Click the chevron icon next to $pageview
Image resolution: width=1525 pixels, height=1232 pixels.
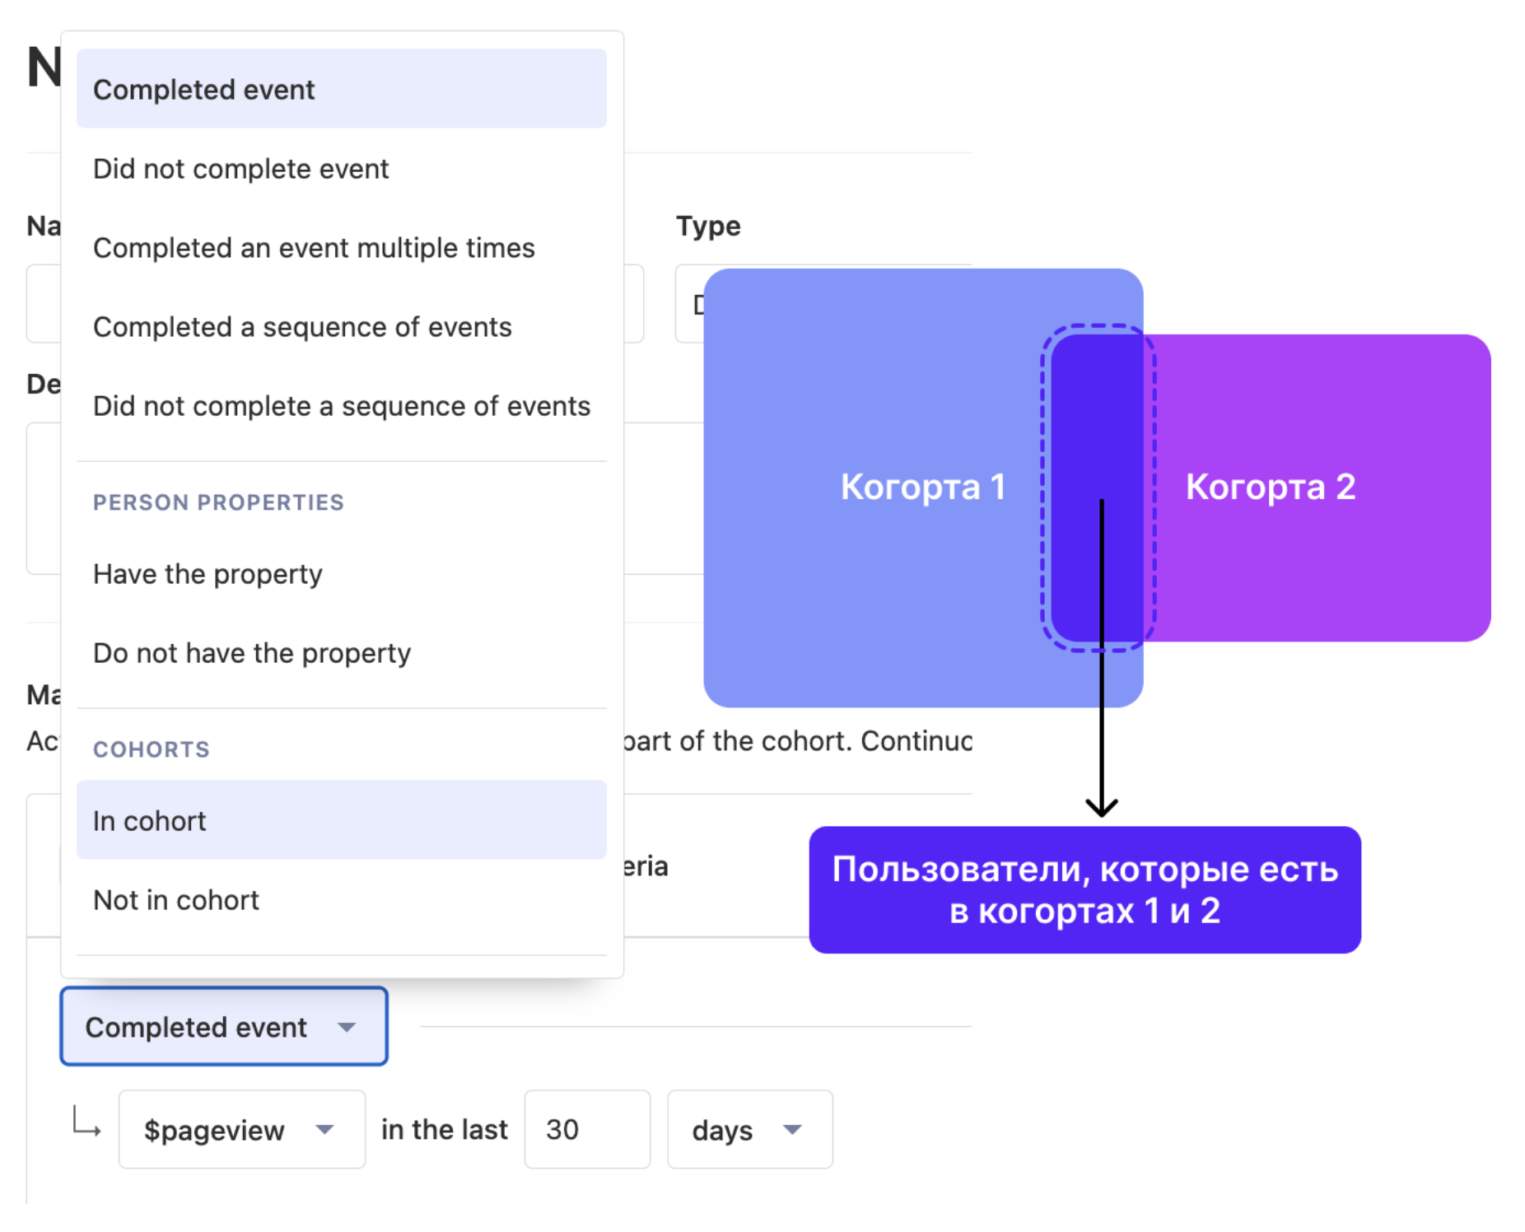[325, 1130]
